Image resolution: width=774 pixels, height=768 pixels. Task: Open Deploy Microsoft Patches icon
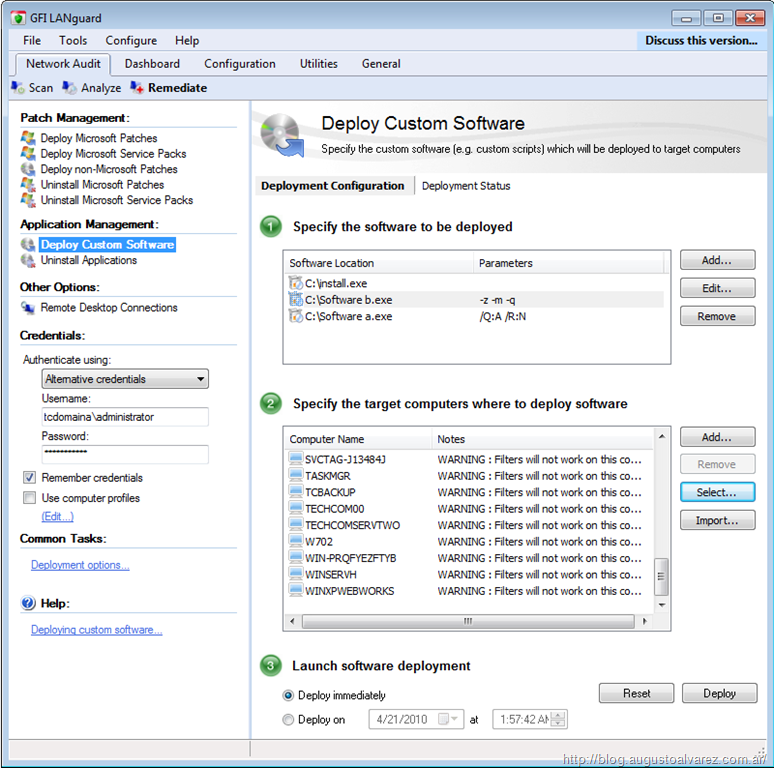pyautogui.click(x=28, y=138)
